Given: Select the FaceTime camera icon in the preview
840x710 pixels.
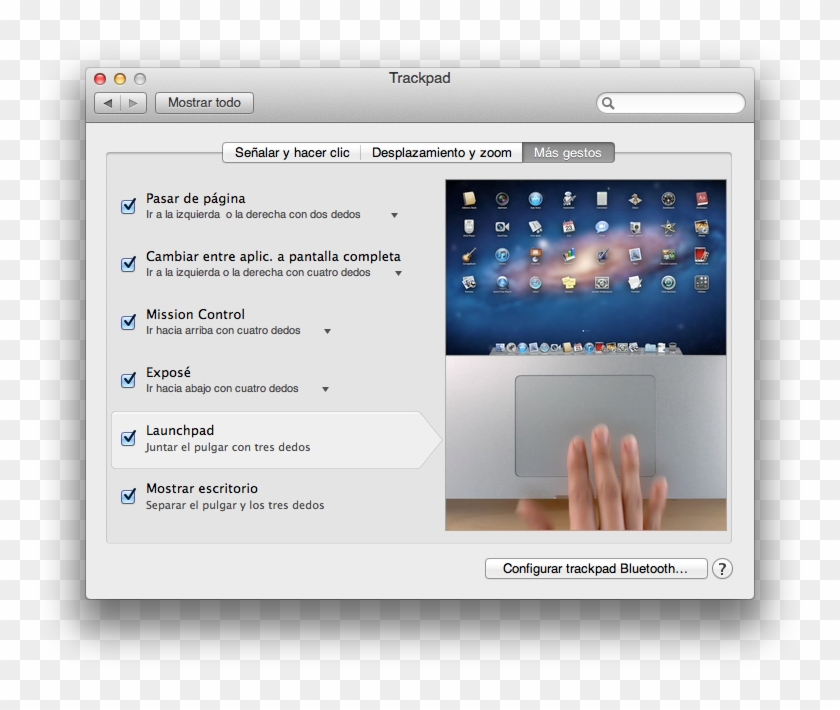Looking at the screenshot, I should [x=500, y=226].
